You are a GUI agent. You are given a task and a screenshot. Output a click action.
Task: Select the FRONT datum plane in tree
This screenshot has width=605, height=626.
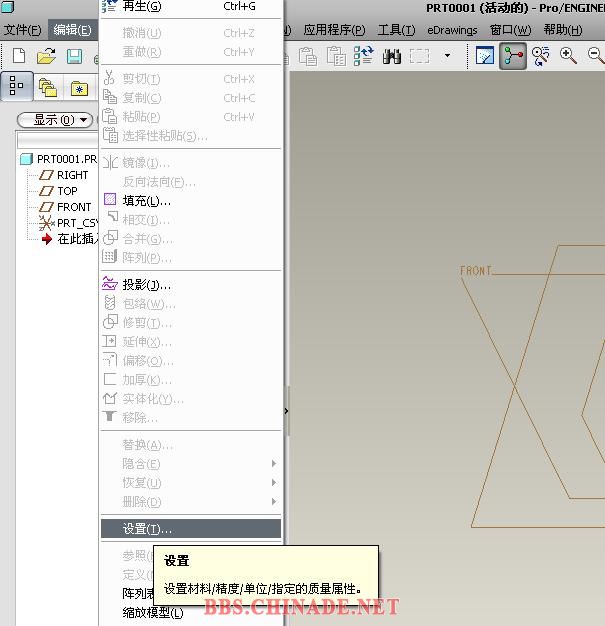(x=74, y=207)
